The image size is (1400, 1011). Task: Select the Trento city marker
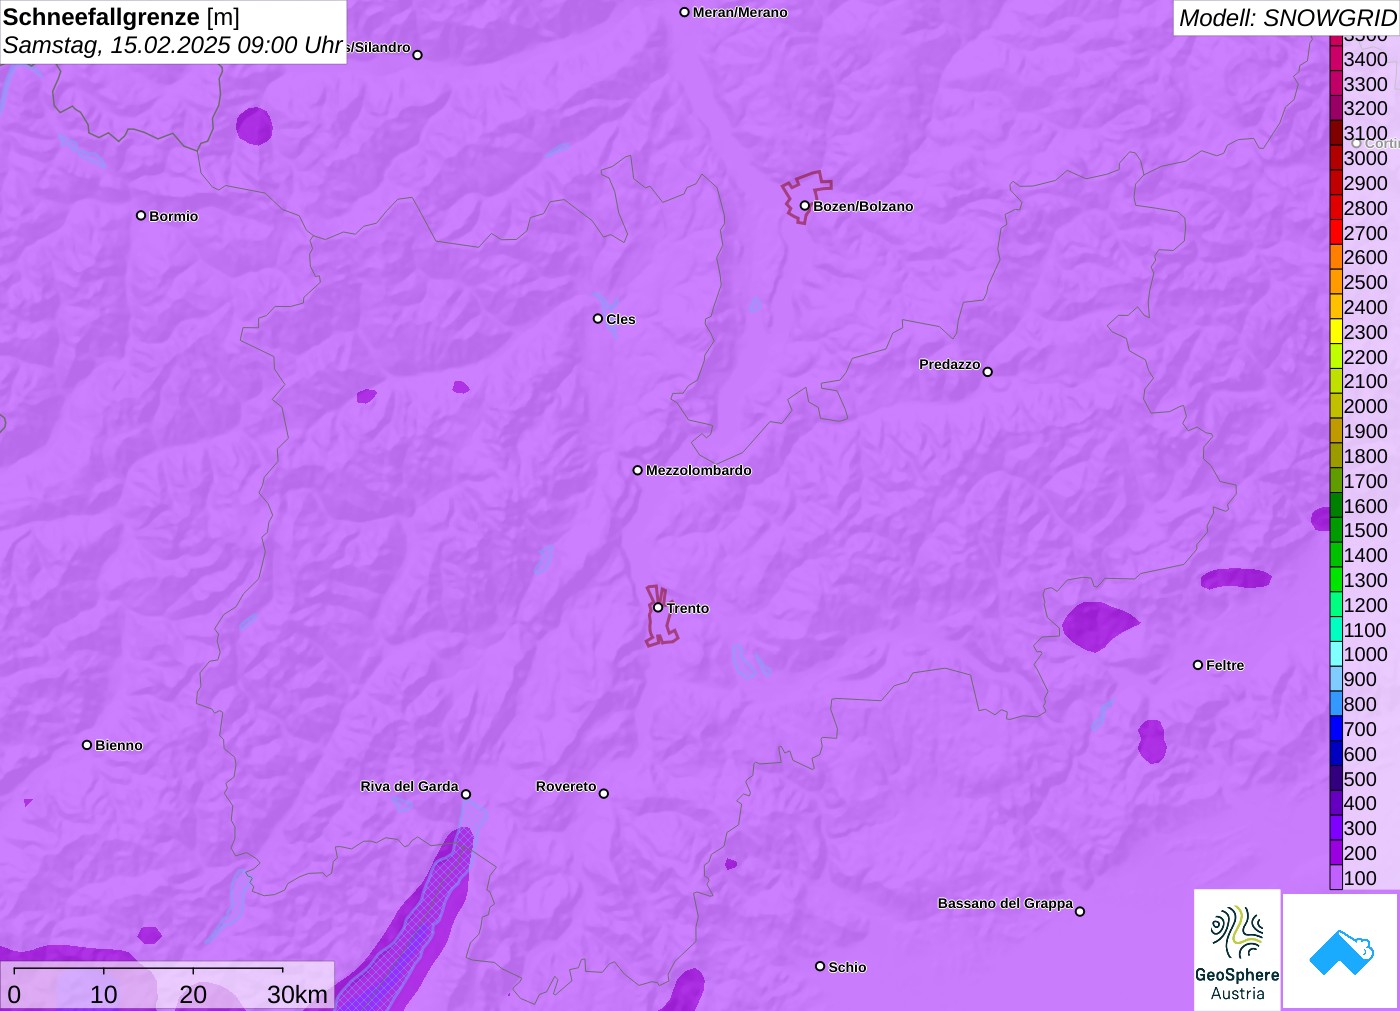point(658,607)
